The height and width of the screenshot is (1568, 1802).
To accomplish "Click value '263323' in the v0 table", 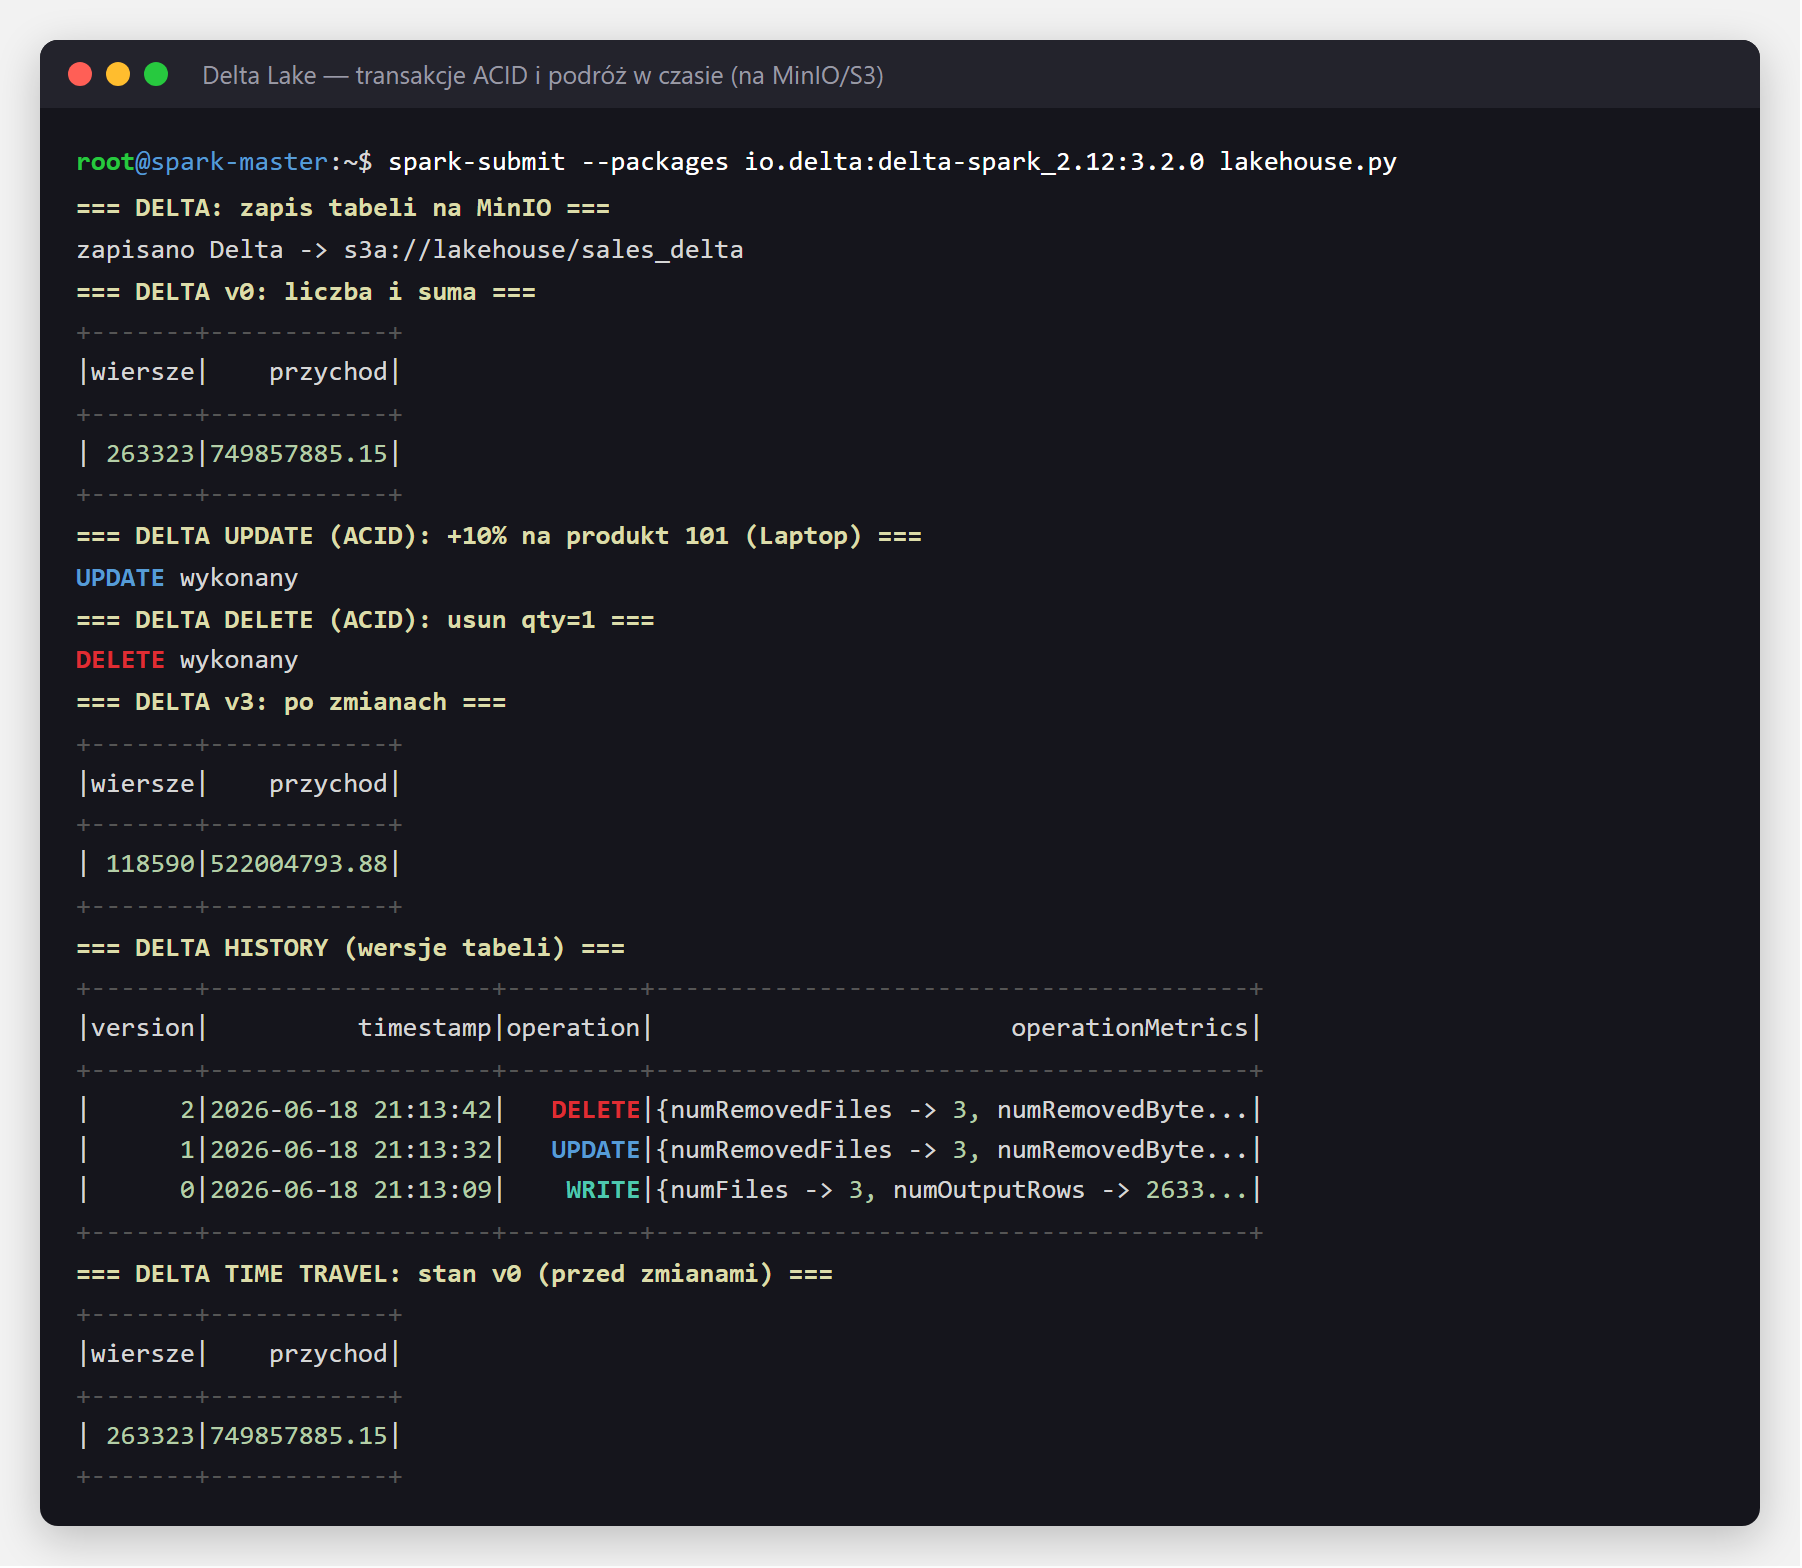I will coord(150,454).
